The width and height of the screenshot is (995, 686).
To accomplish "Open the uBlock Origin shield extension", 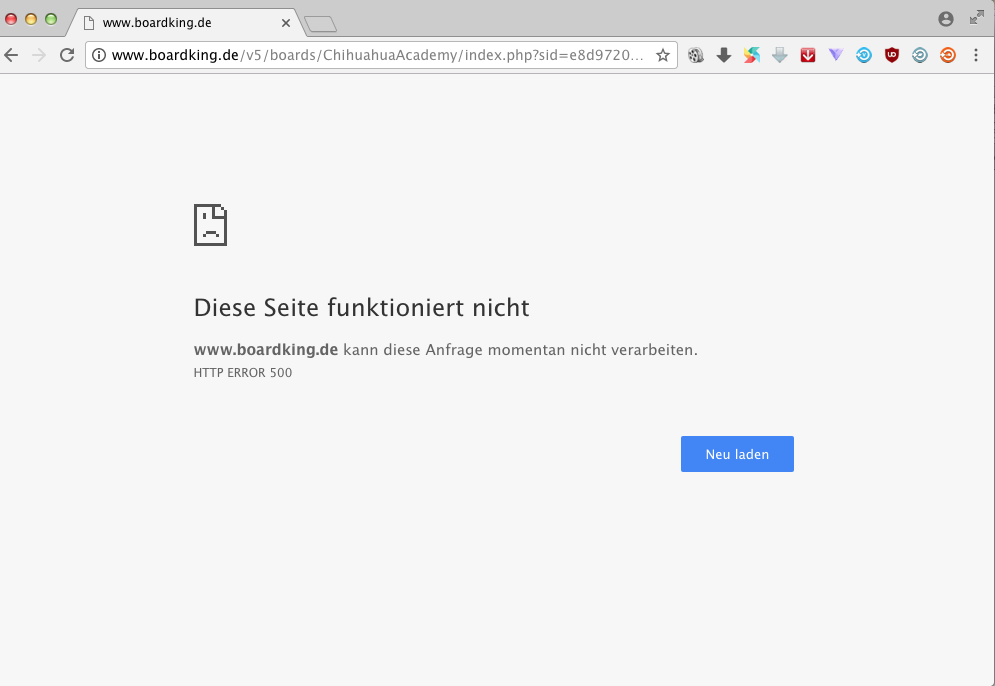I will point(892,55).
